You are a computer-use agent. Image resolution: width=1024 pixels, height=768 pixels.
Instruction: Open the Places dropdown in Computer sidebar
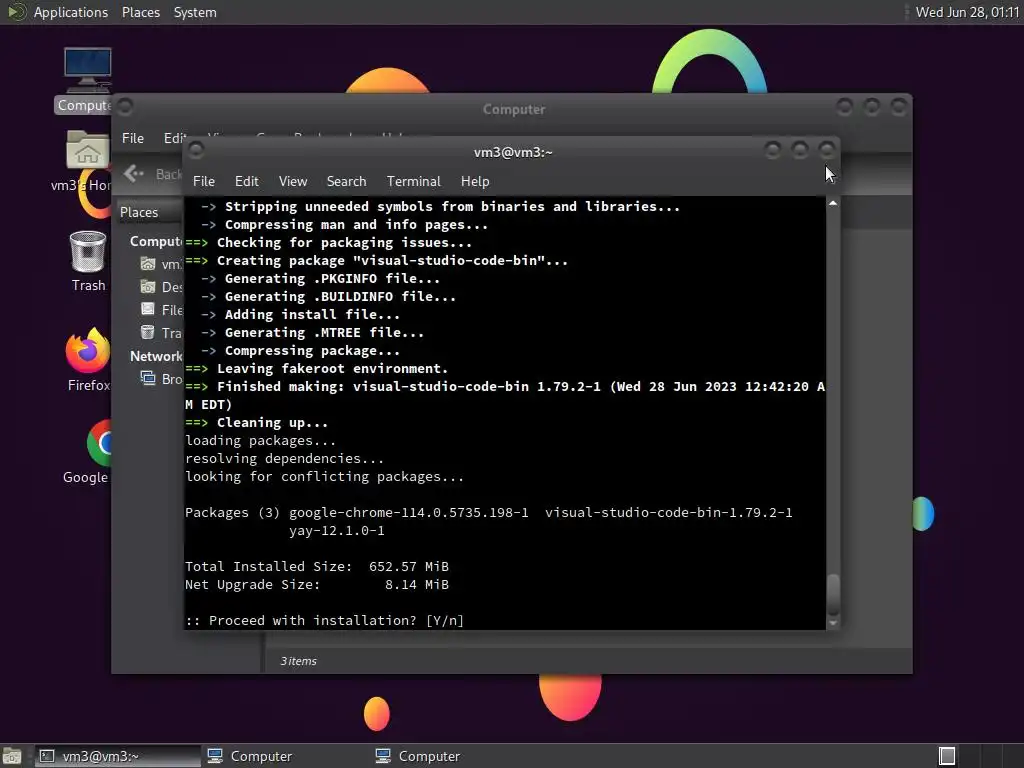pyautogui.click(x=150, y=212)
